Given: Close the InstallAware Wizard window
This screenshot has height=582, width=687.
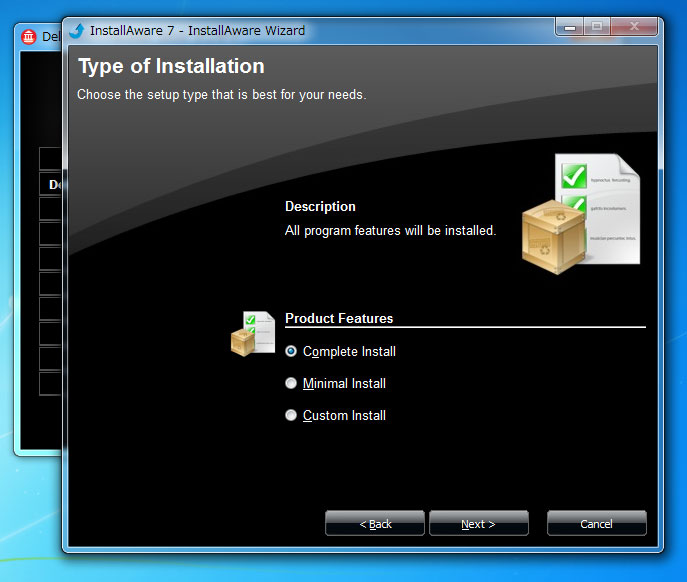Looking at the screenshot, I should tap(634, 27).
